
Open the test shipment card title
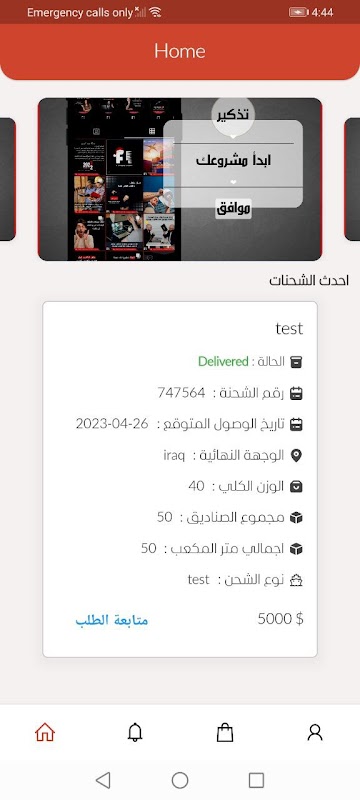[289, 329]
